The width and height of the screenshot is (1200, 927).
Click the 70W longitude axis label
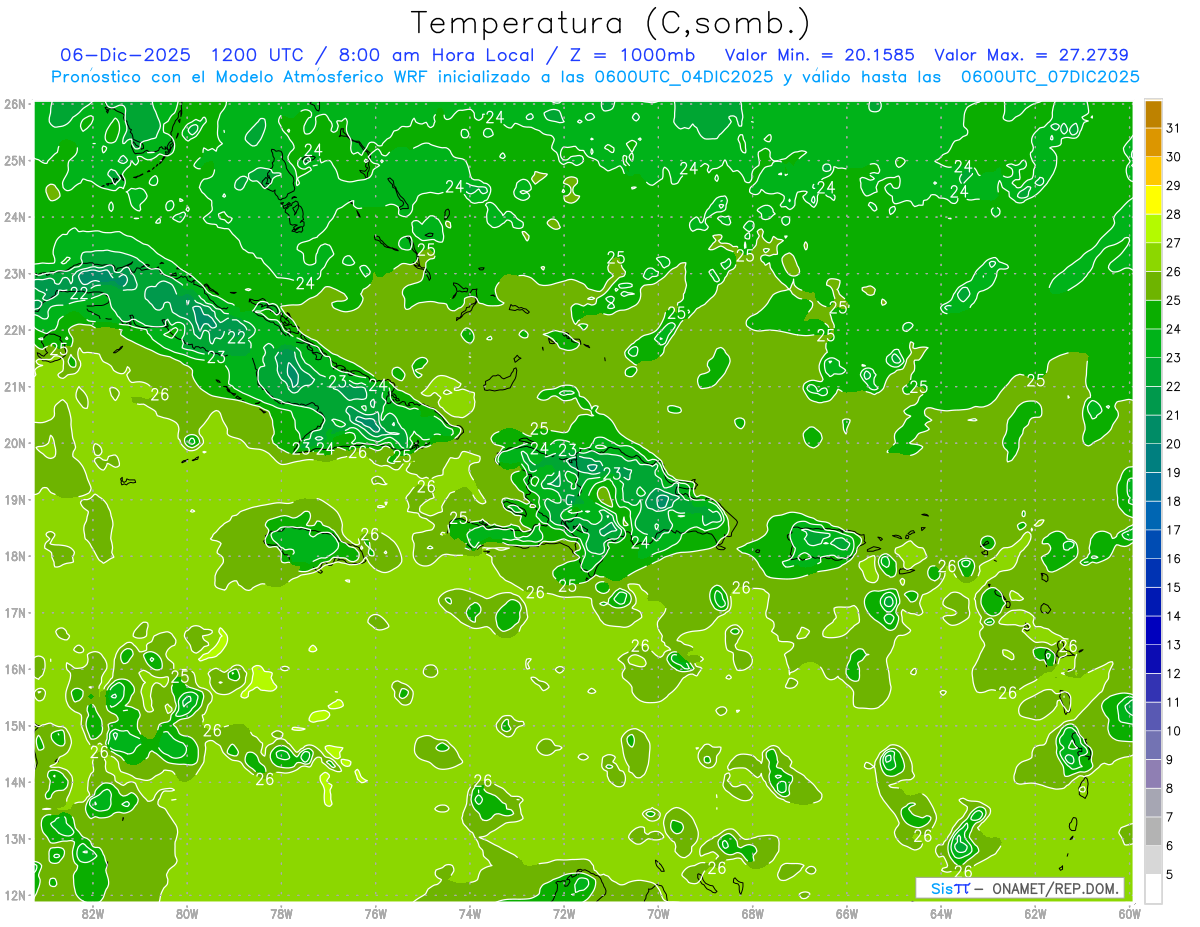coord(658,913)
